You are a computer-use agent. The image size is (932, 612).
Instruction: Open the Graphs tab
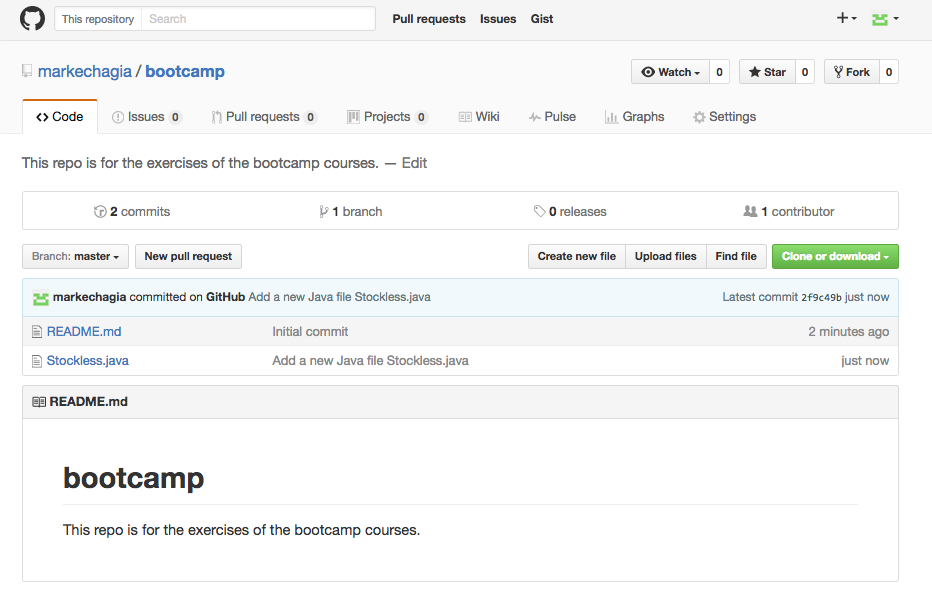(x=634, y=117)
